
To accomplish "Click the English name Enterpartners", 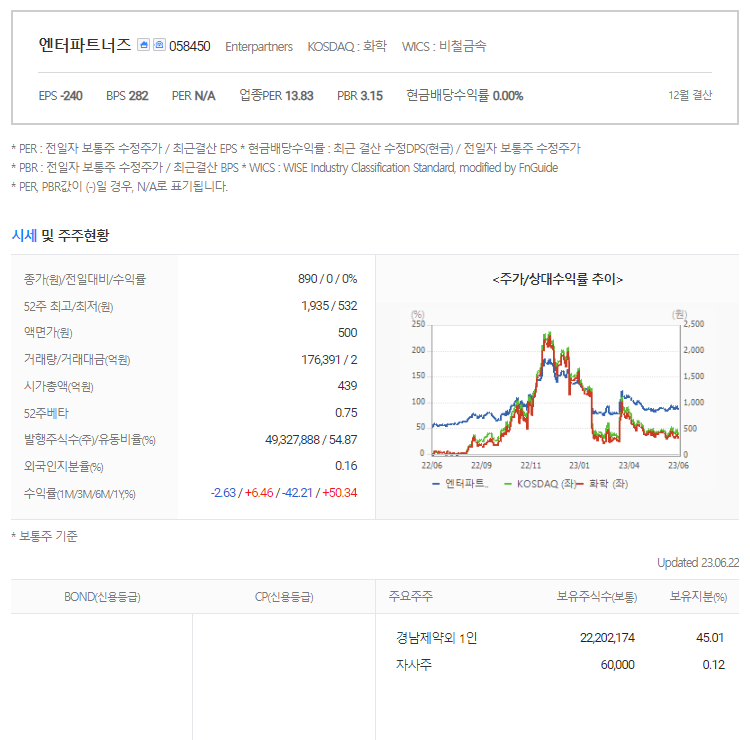I will (259, 47).
